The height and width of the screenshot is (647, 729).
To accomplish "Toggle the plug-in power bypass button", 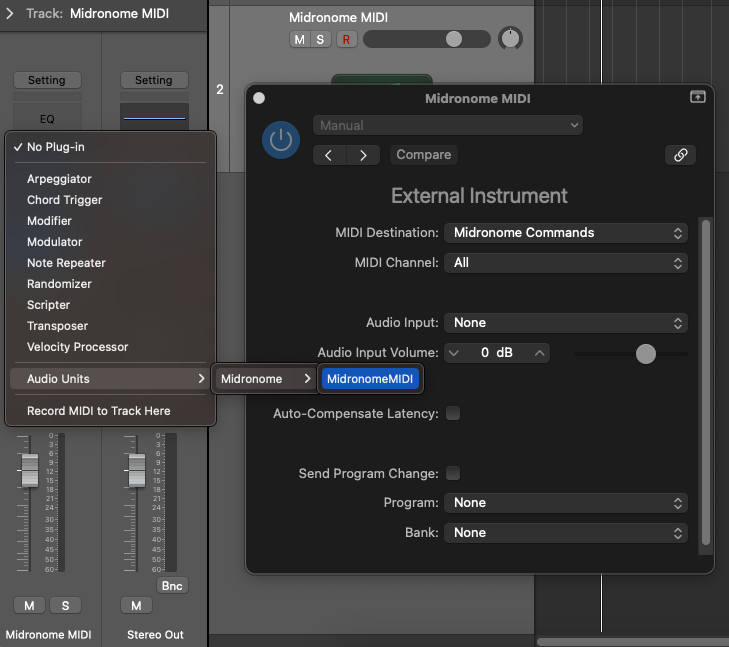I will pyautogui.click(x=281, y=141).
